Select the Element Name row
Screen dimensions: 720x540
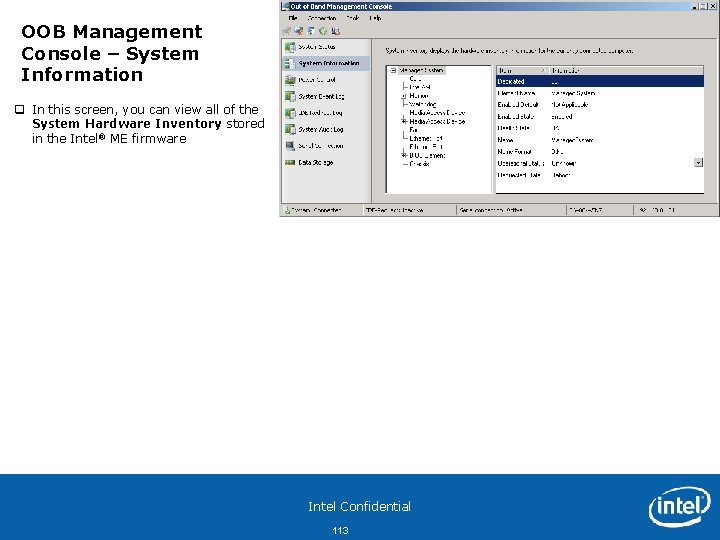pos(600,93)
